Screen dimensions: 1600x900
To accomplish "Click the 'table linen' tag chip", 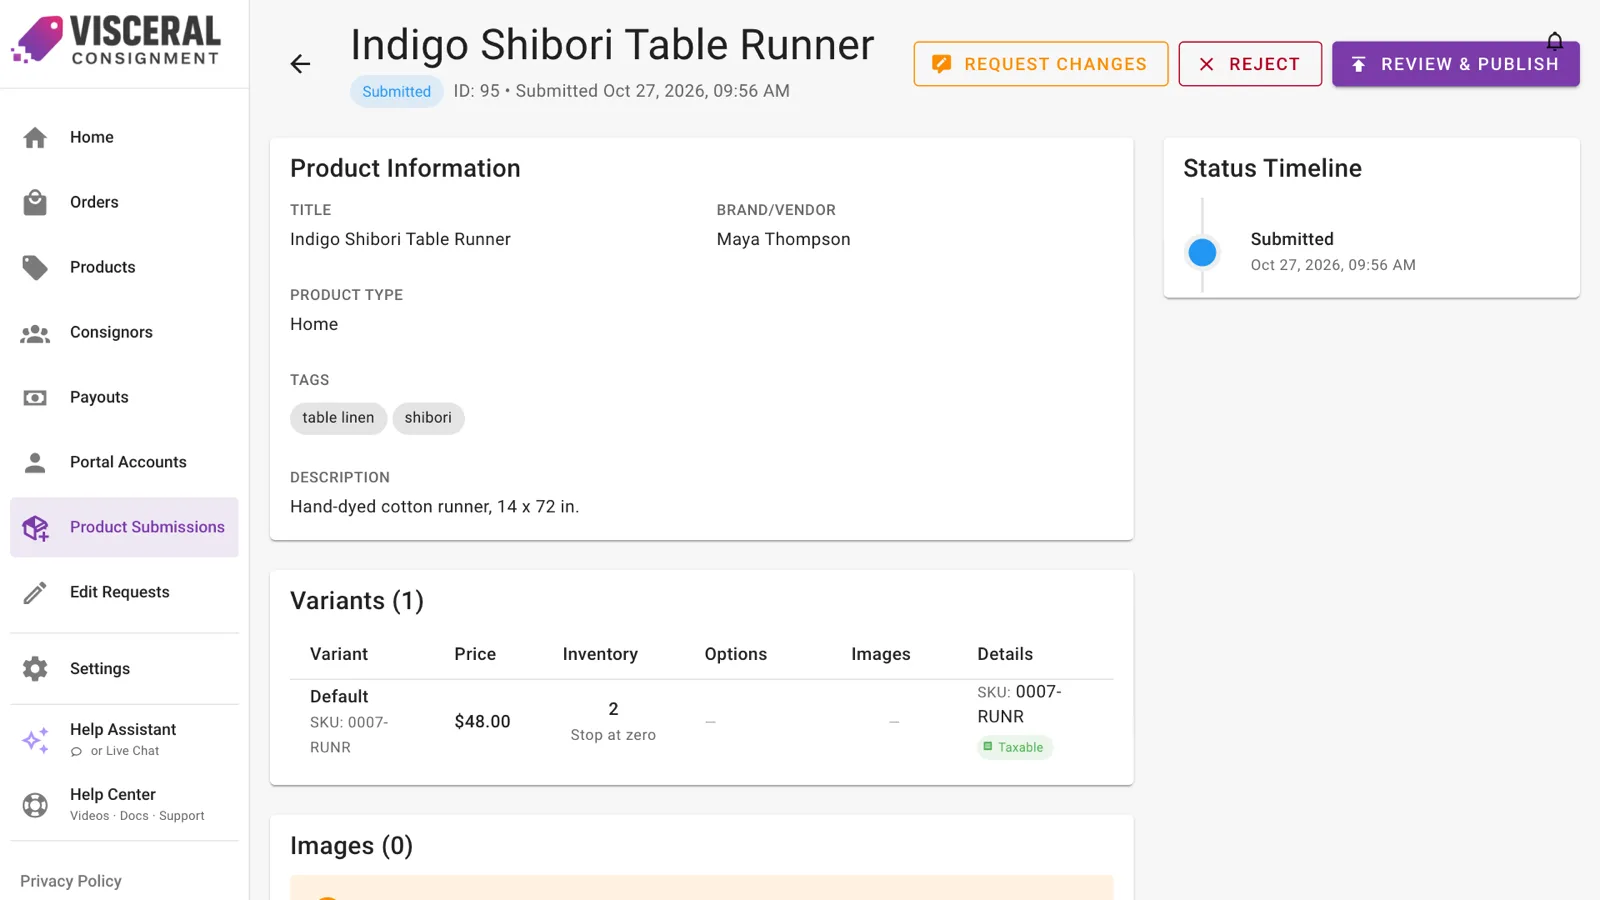I will click(x=338, y=418).
